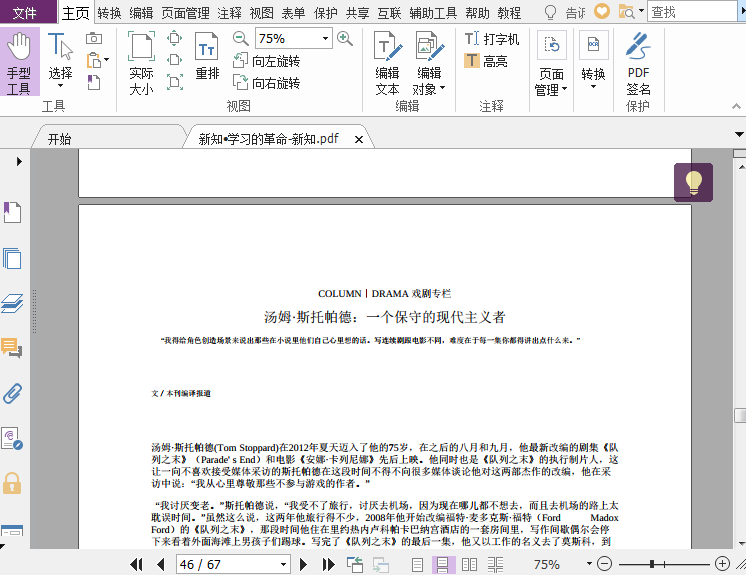Screen dimensions: 746x575
Task: Close the 新知•学习的革命-新知.pdf tab
Action: coord(359,139)
